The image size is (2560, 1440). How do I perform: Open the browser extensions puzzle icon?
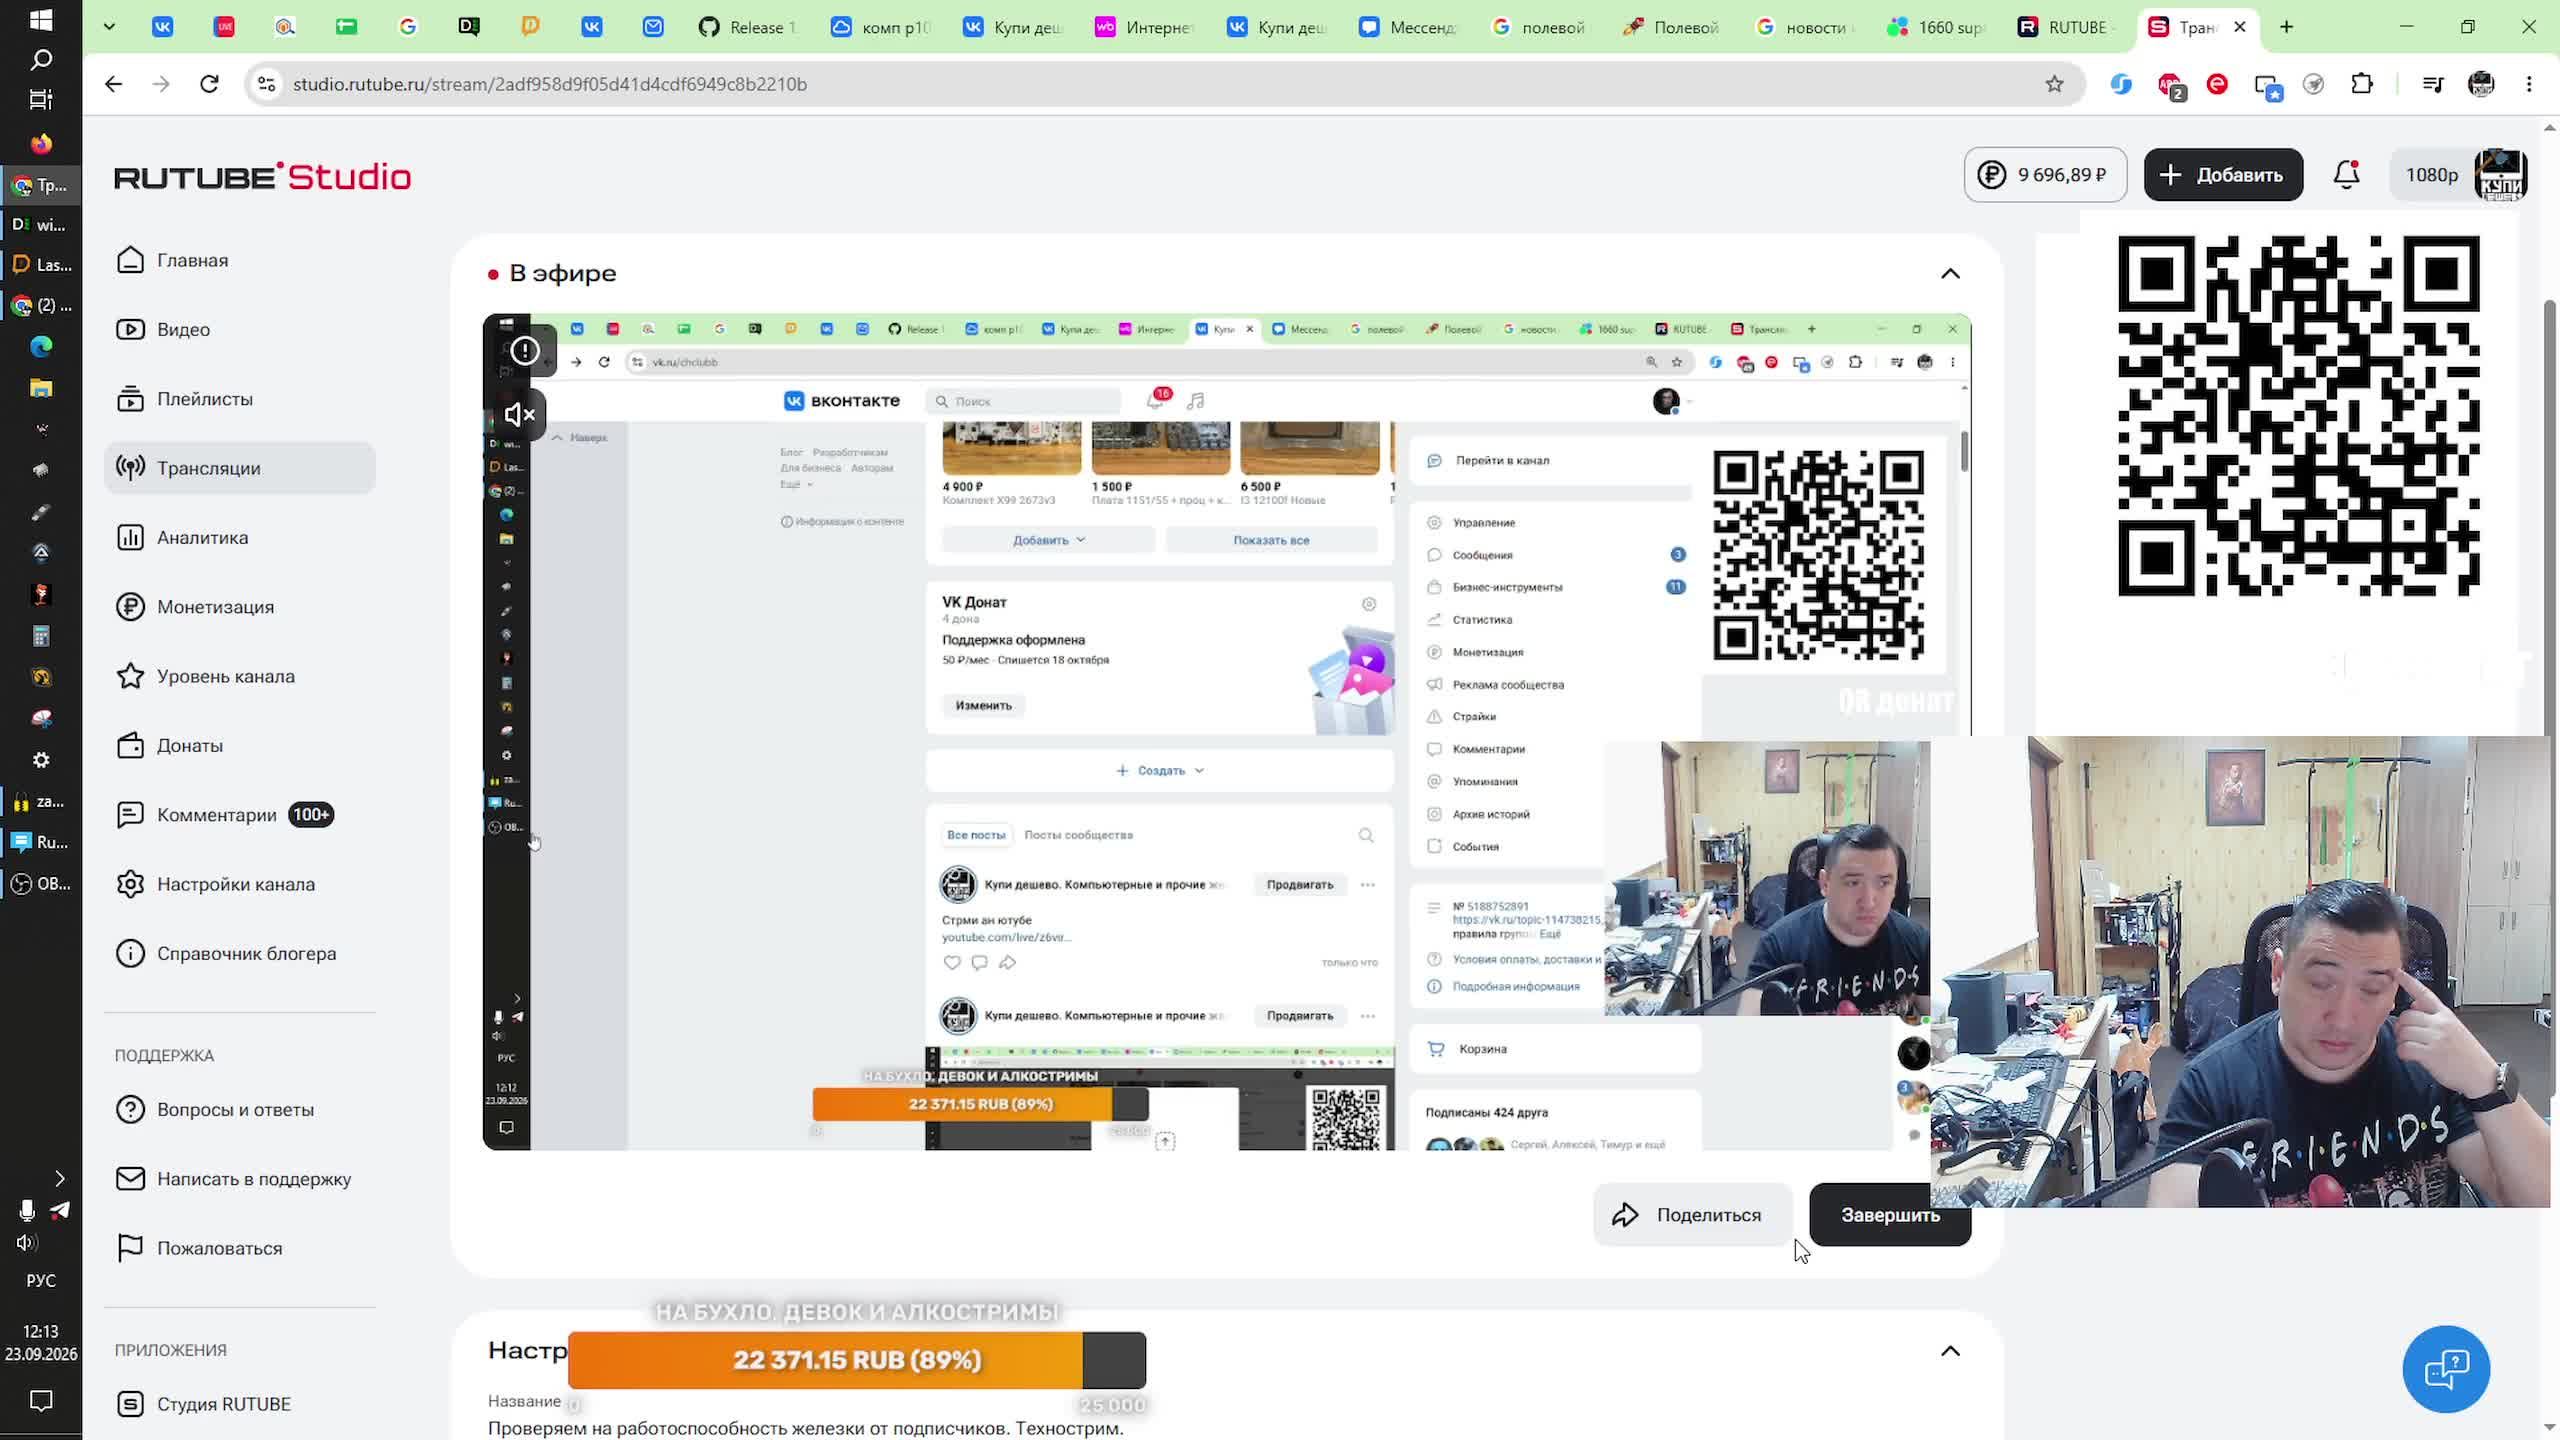(x=2362, y=84)
